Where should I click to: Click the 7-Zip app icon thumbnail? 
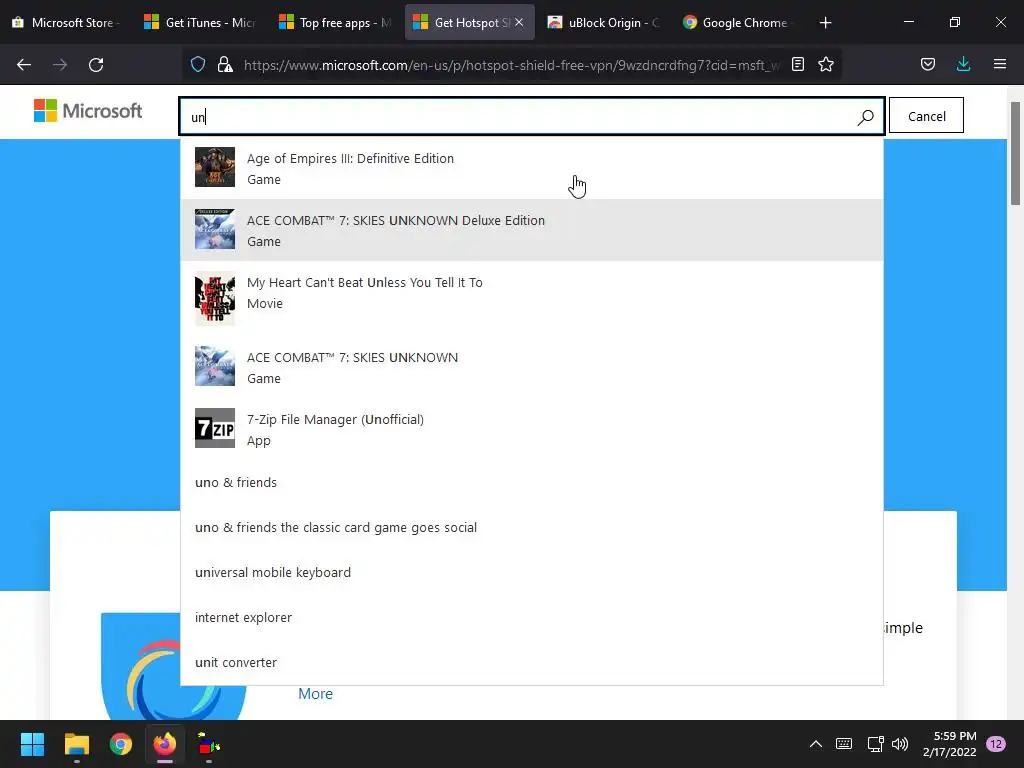coord(215,428)
